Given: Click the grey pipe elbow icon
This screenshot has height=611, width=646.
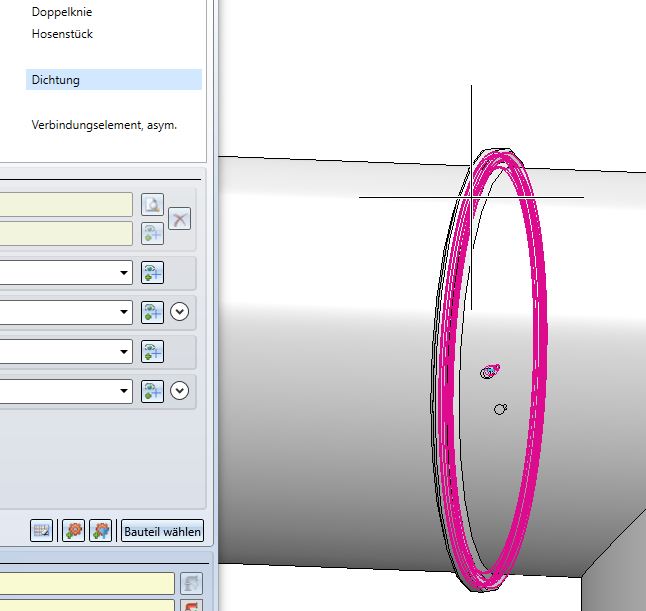Looking at the screenshot, I should [192, 583].
